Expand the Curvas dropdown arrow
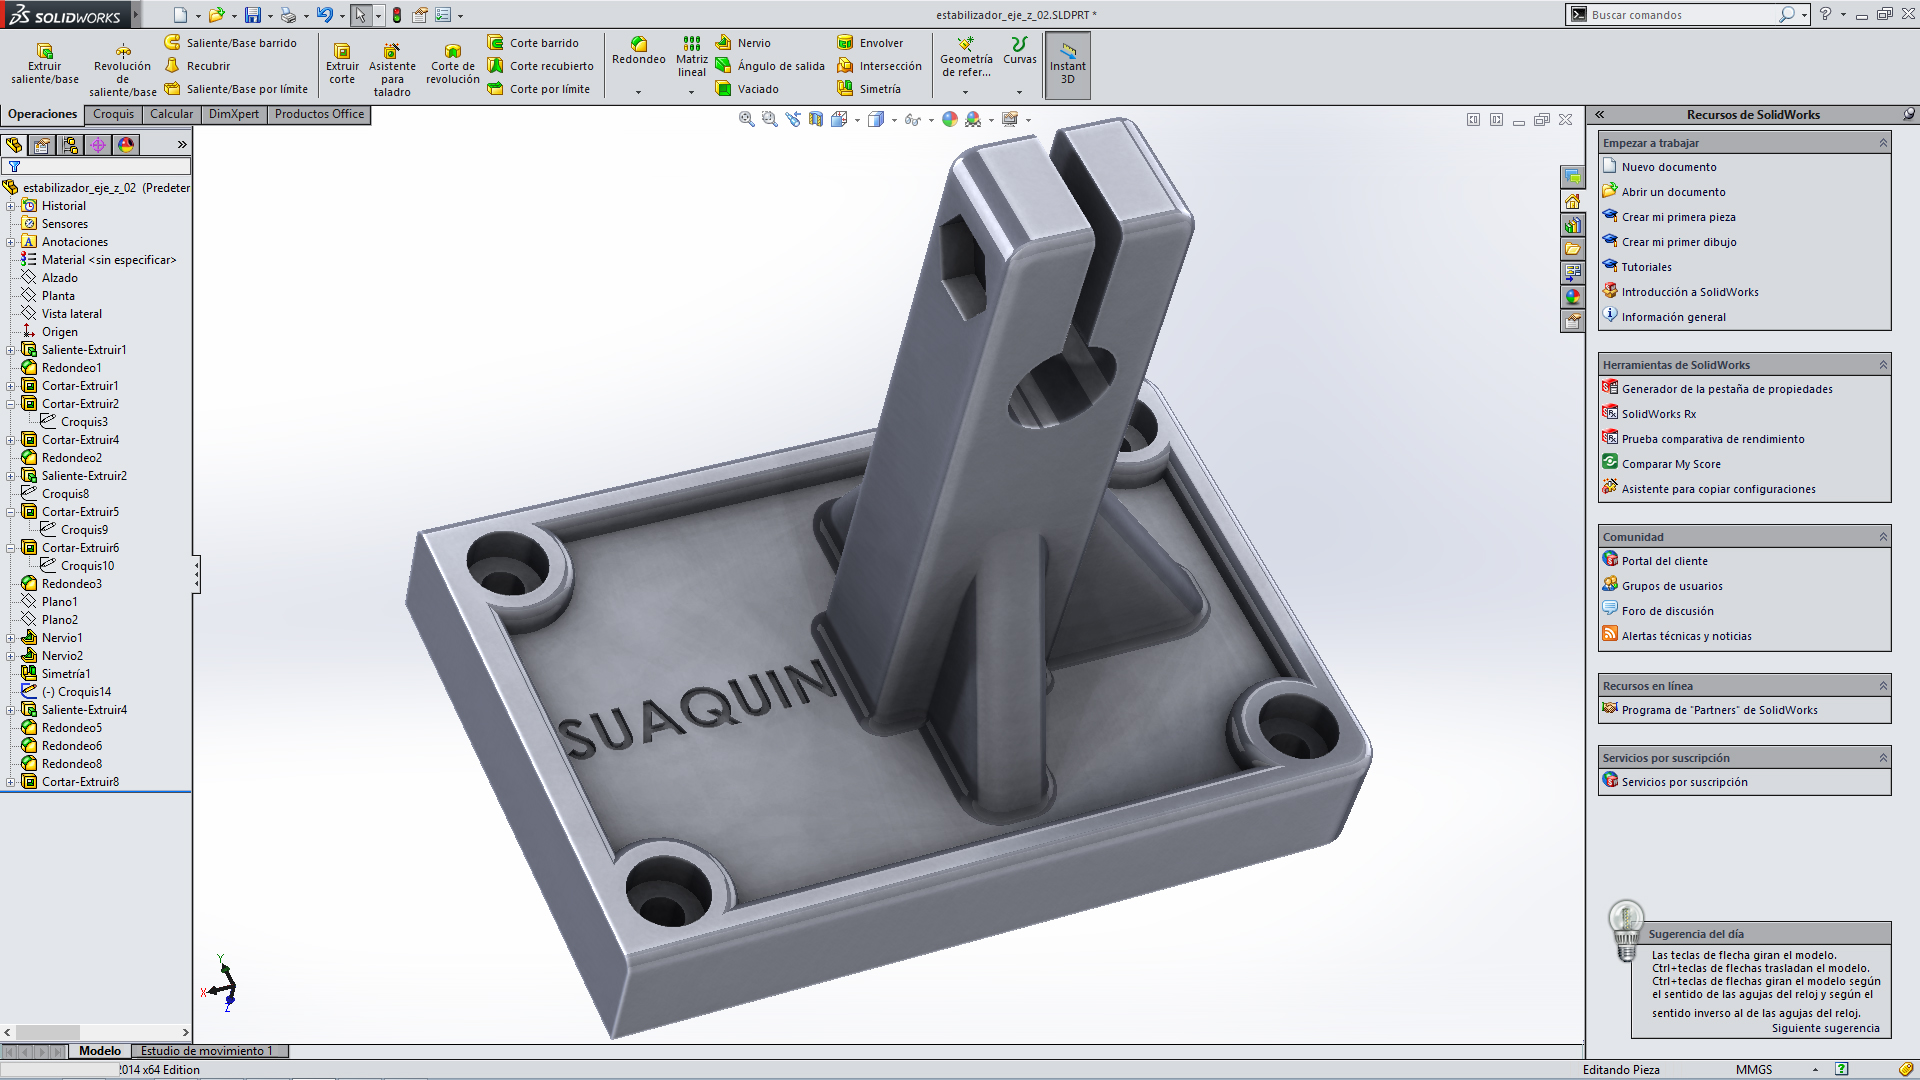 click(1019, 92)
